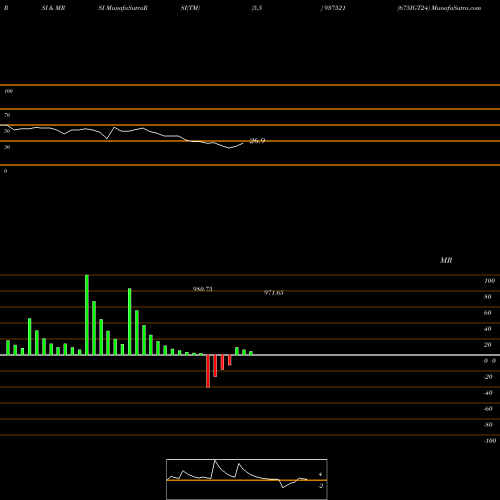
Task: Click the -100 label on the MR axis
Action: pos(490,441)
